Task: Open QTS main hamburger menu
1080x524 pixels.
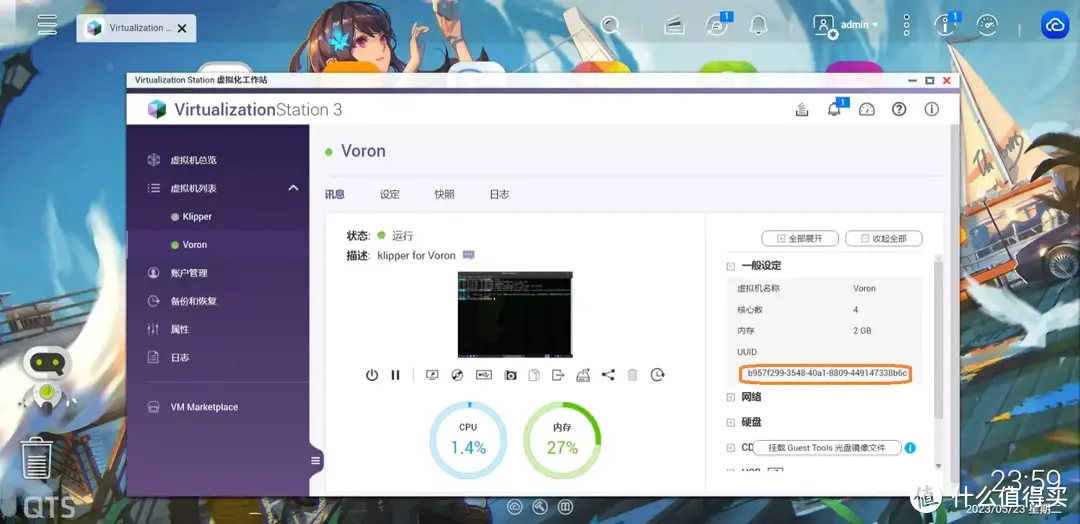Action: coord(48,24)
